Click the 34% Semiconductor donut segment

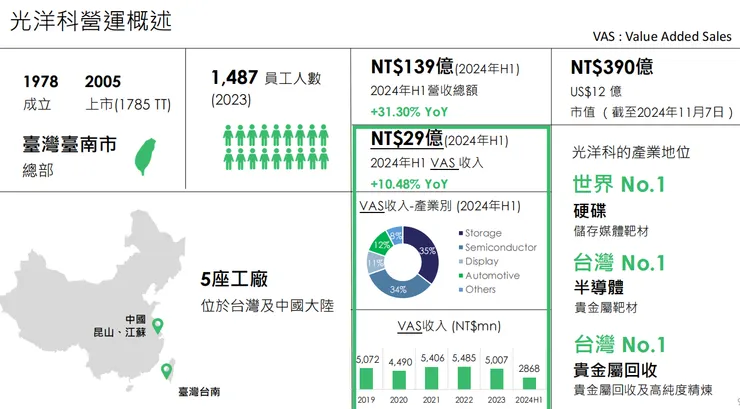(x=399, y=287)
